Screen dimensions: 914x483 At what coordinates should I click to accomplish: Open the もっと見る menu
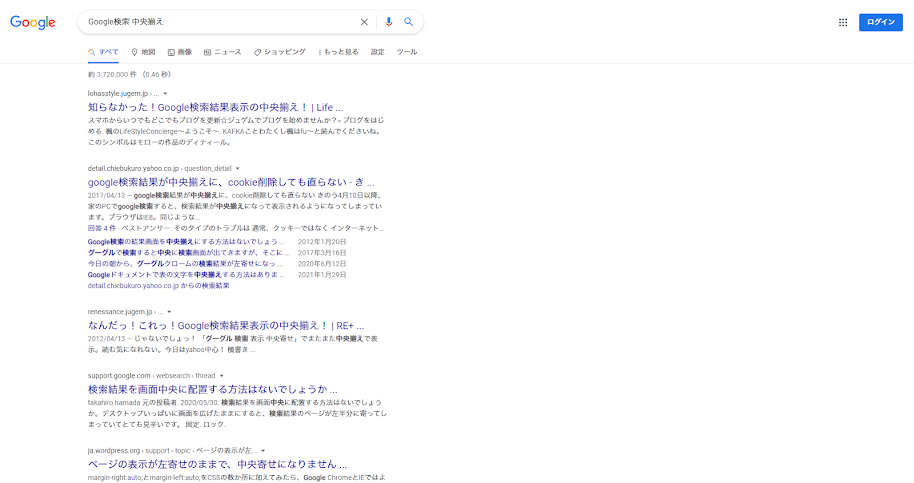point(339,52)
